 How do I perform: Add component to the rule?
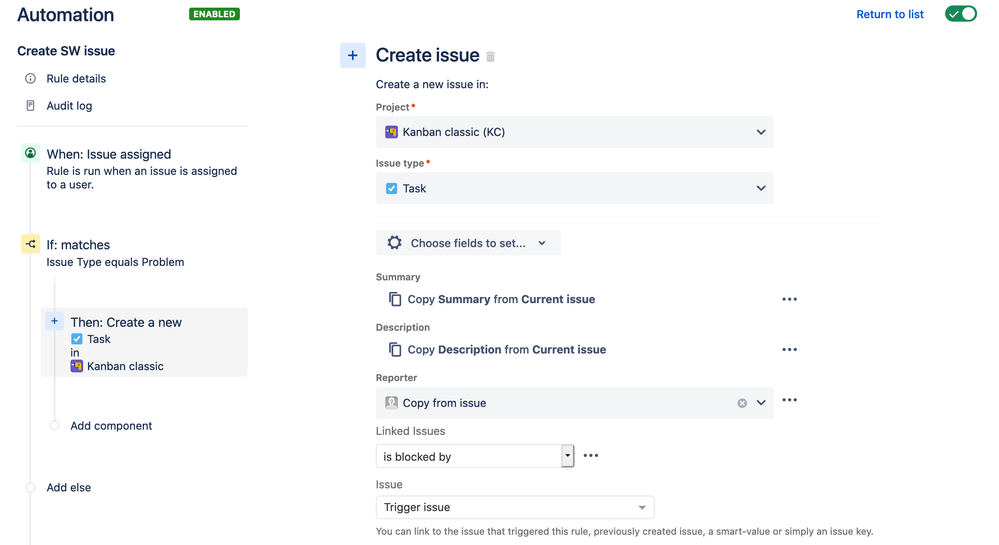[111, 426]
